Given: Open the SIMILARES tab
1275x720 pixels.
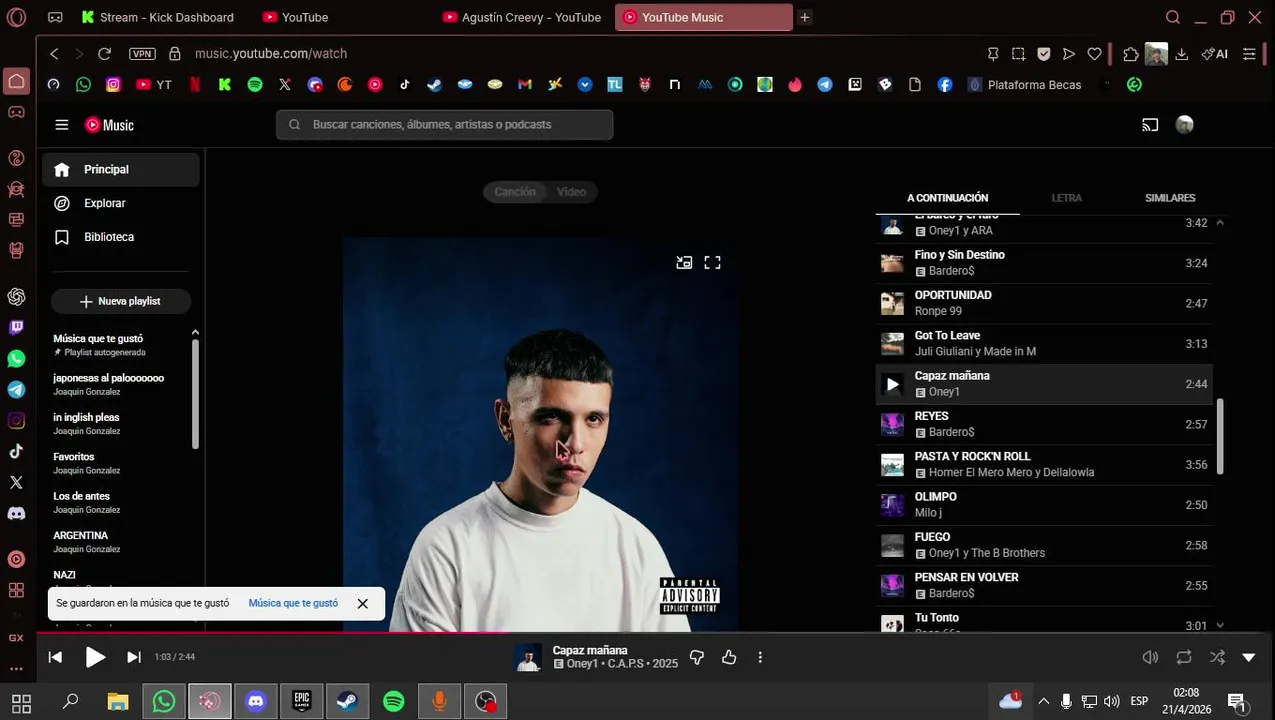Looking at the screenshot, I should click(x=1170, y=198).
